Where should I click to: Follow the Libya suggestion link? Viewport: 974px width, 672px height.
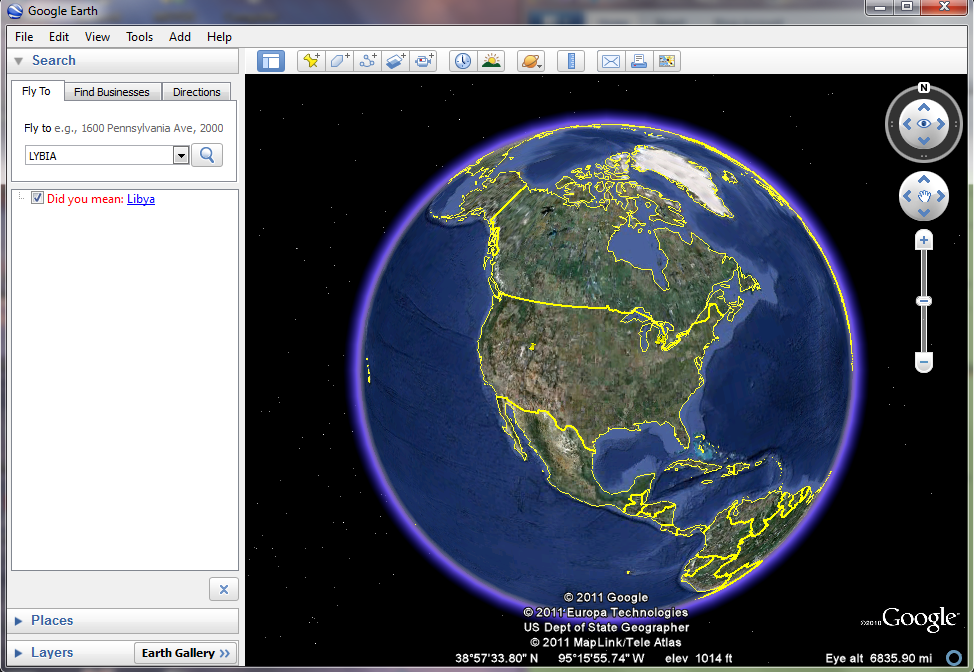click(141, 199)
